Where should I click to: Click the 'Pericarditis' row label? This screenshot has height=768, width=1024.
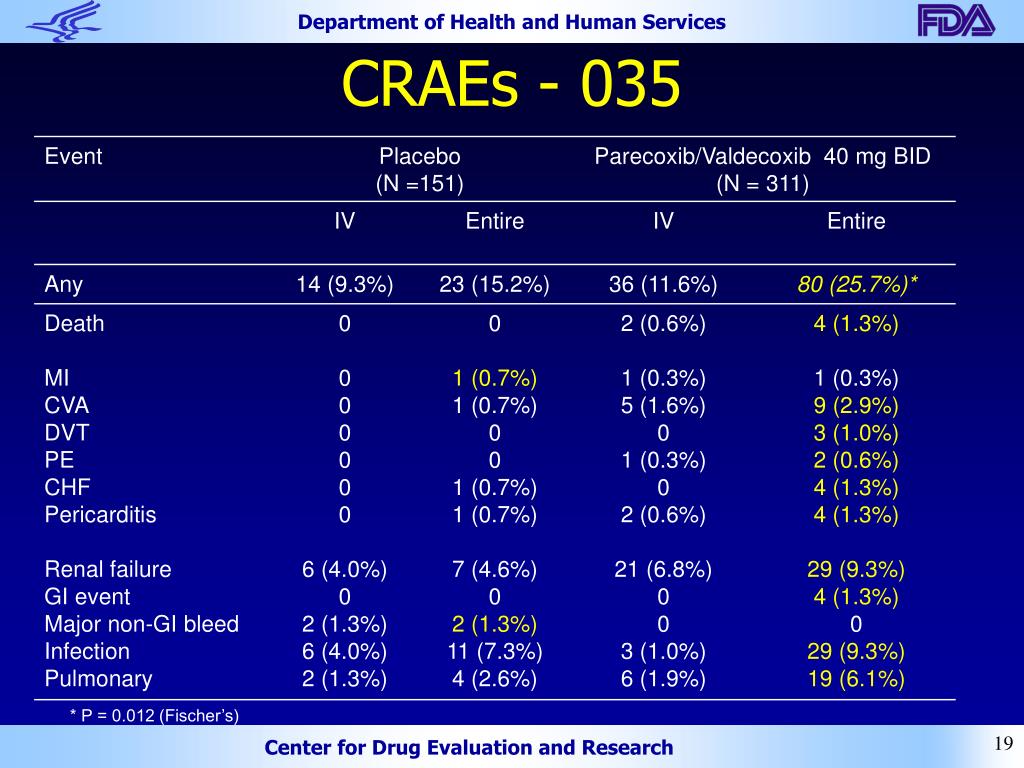[101, 515]
